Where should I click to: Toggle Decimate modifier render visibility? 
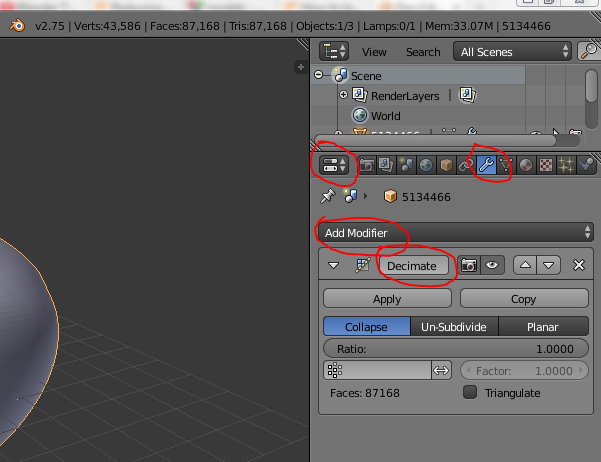point(468,265)
